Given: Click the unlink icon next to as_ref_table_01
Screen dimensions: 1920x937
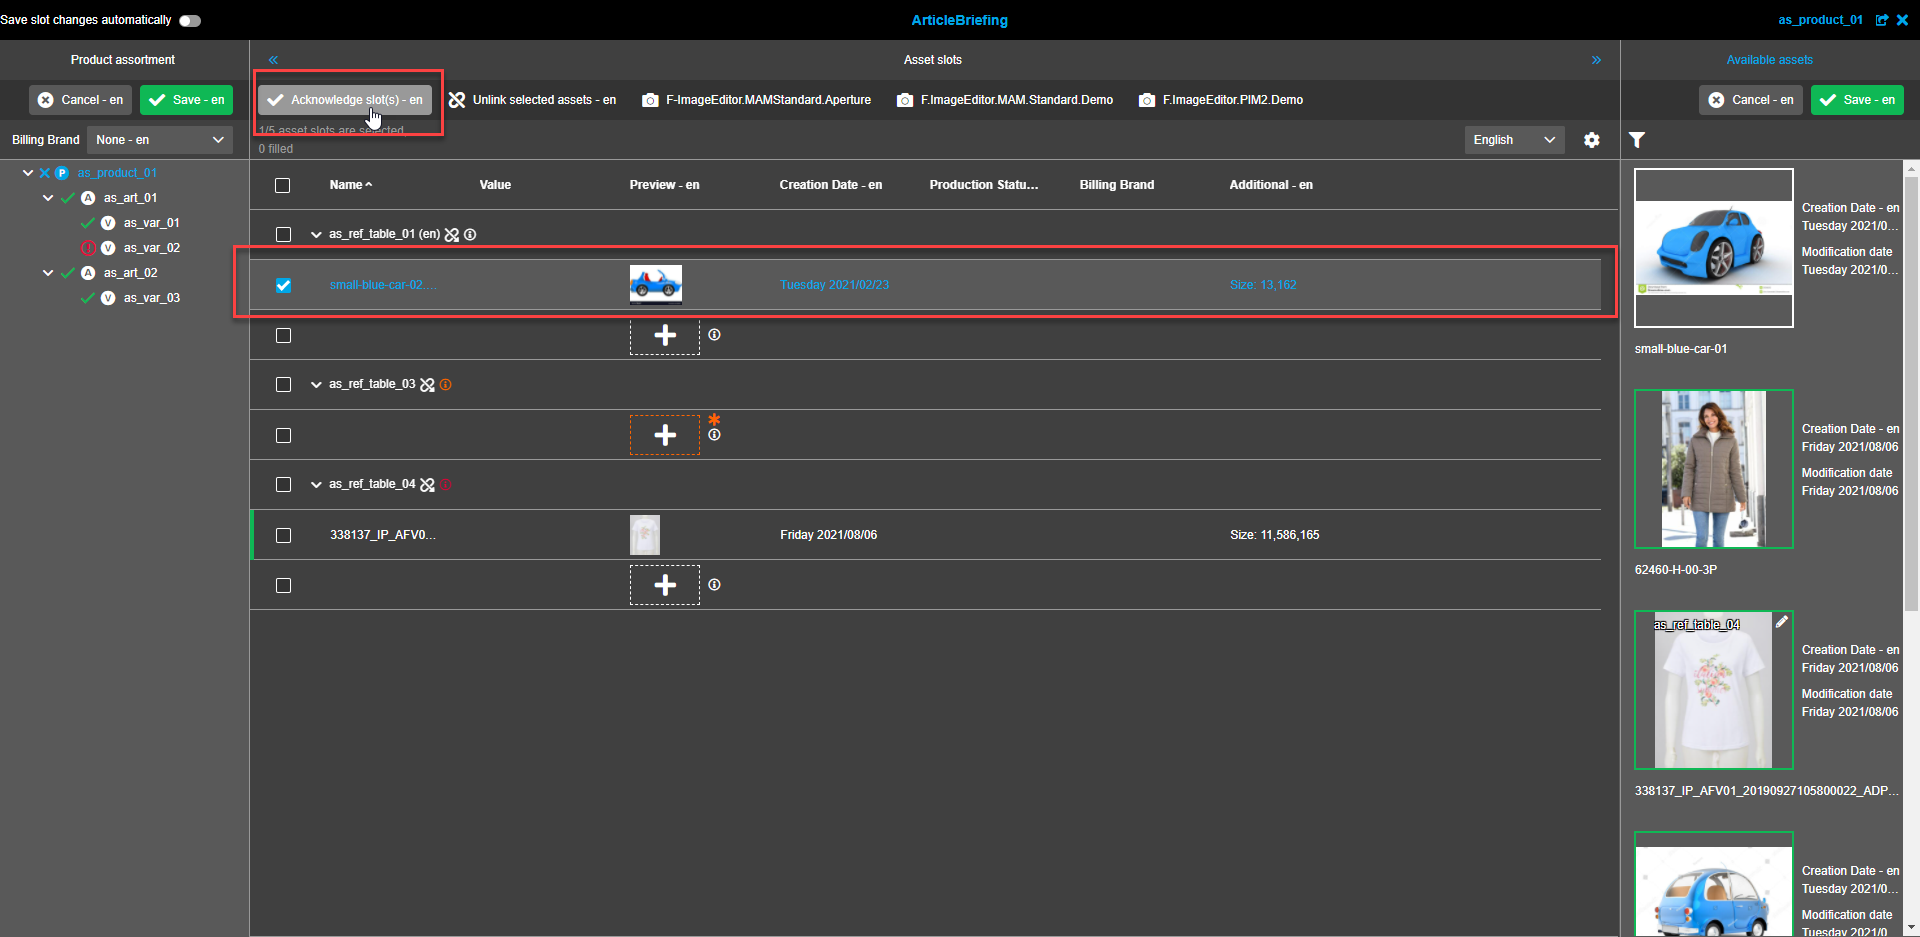Looking at the screenshot, I should click(x=452, y=234).
